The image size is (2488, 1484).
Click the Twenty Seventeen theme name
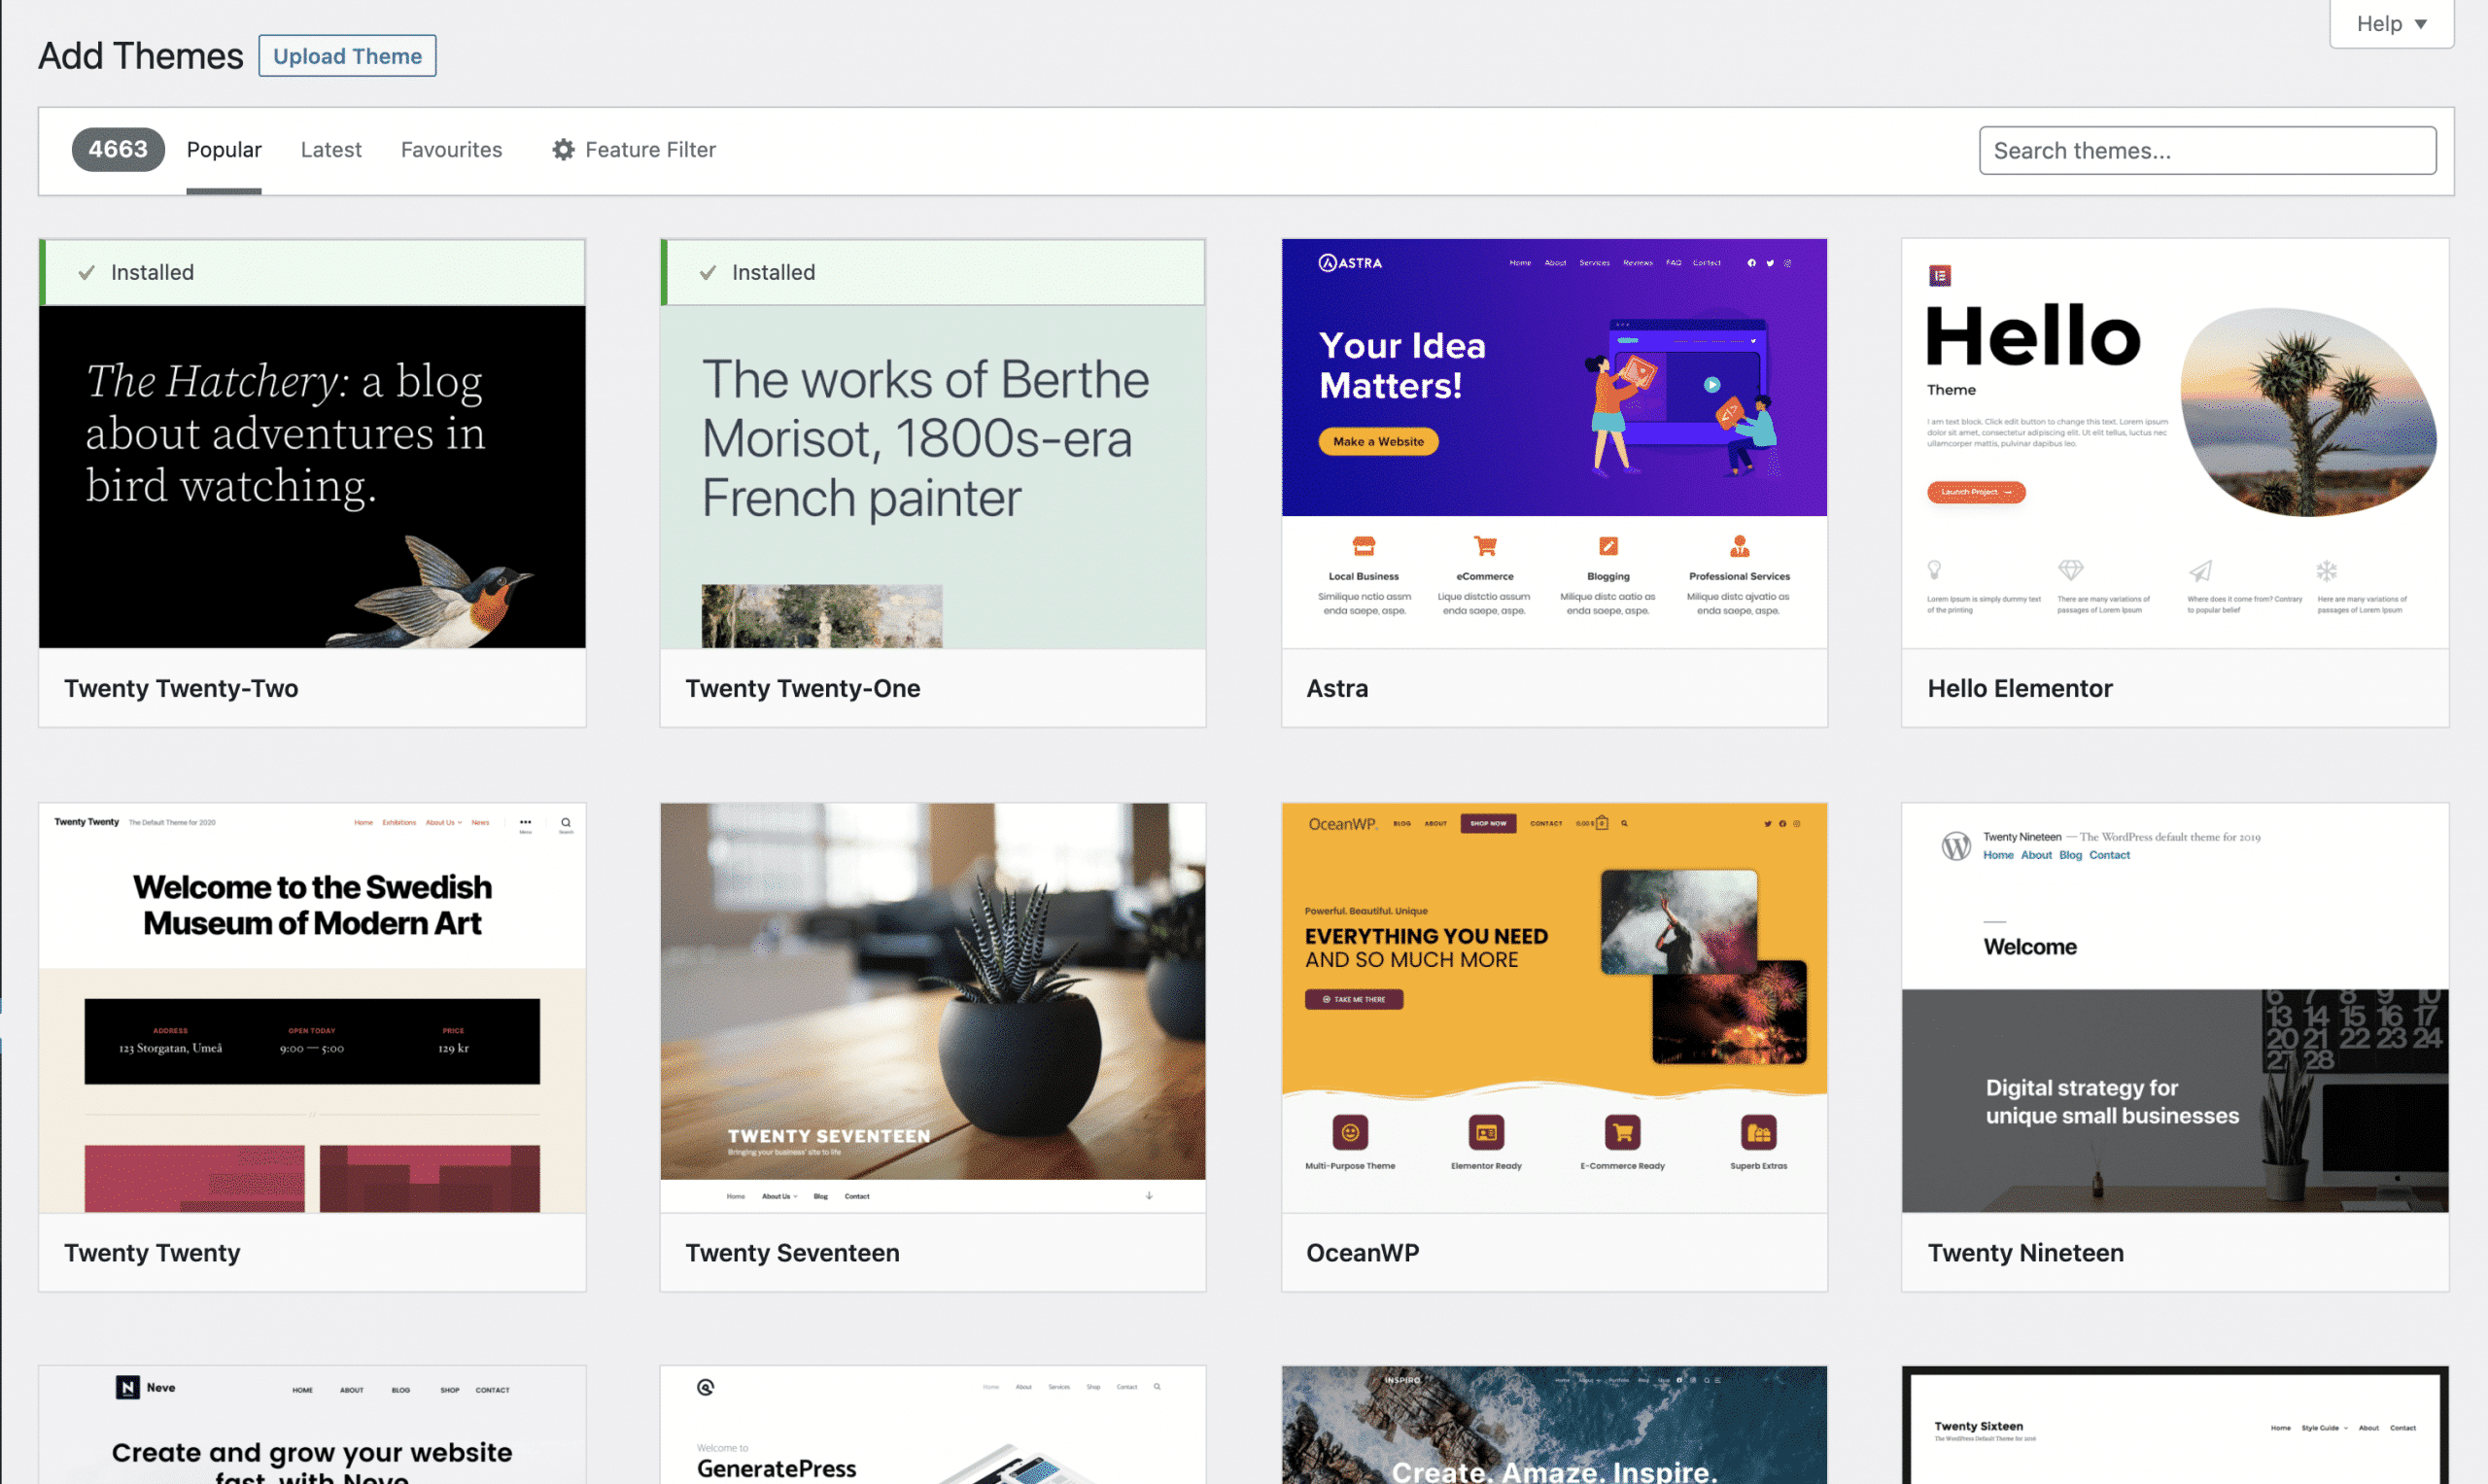(x=792, y=1252)
